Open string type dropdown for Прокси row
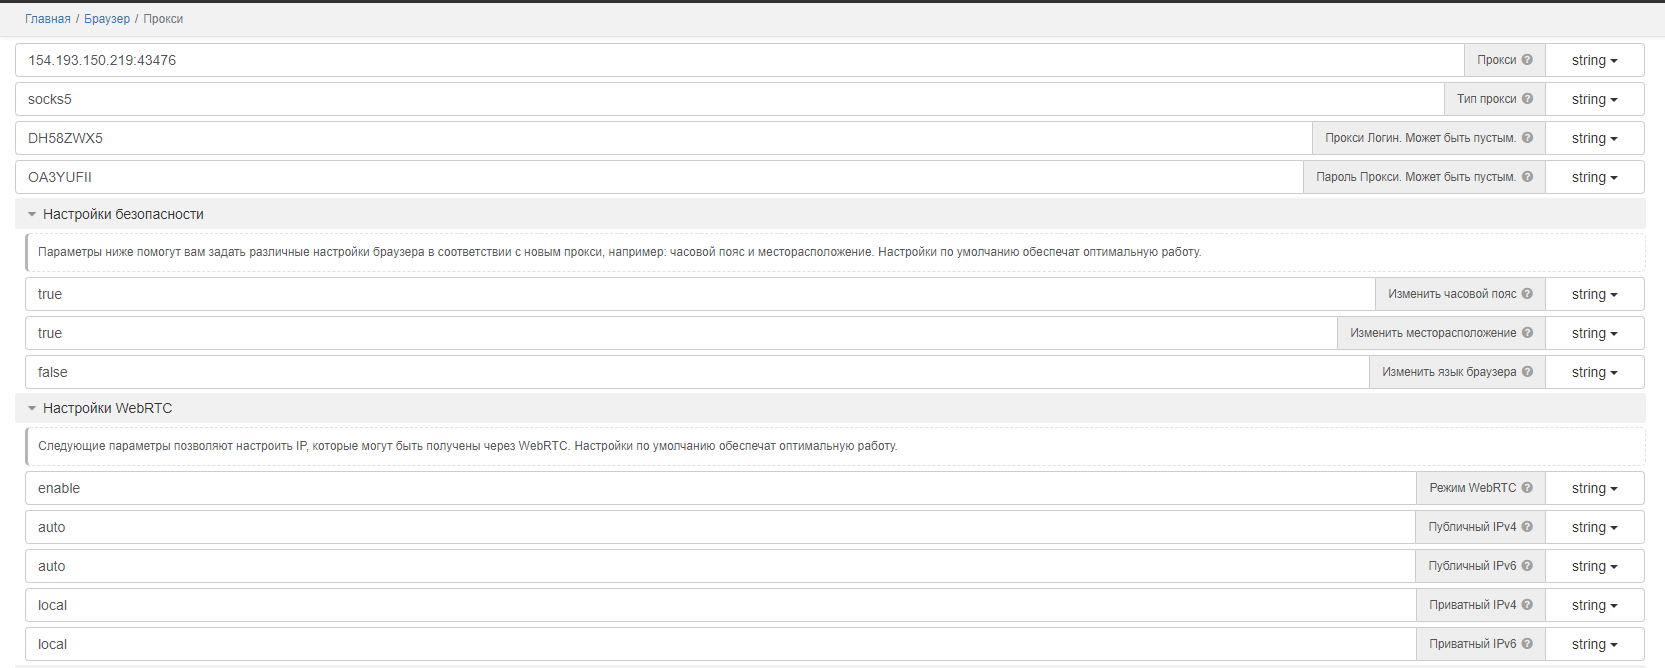This screenshot has height=668, width=1665. pyautogui.click(x=1594, y=60)
